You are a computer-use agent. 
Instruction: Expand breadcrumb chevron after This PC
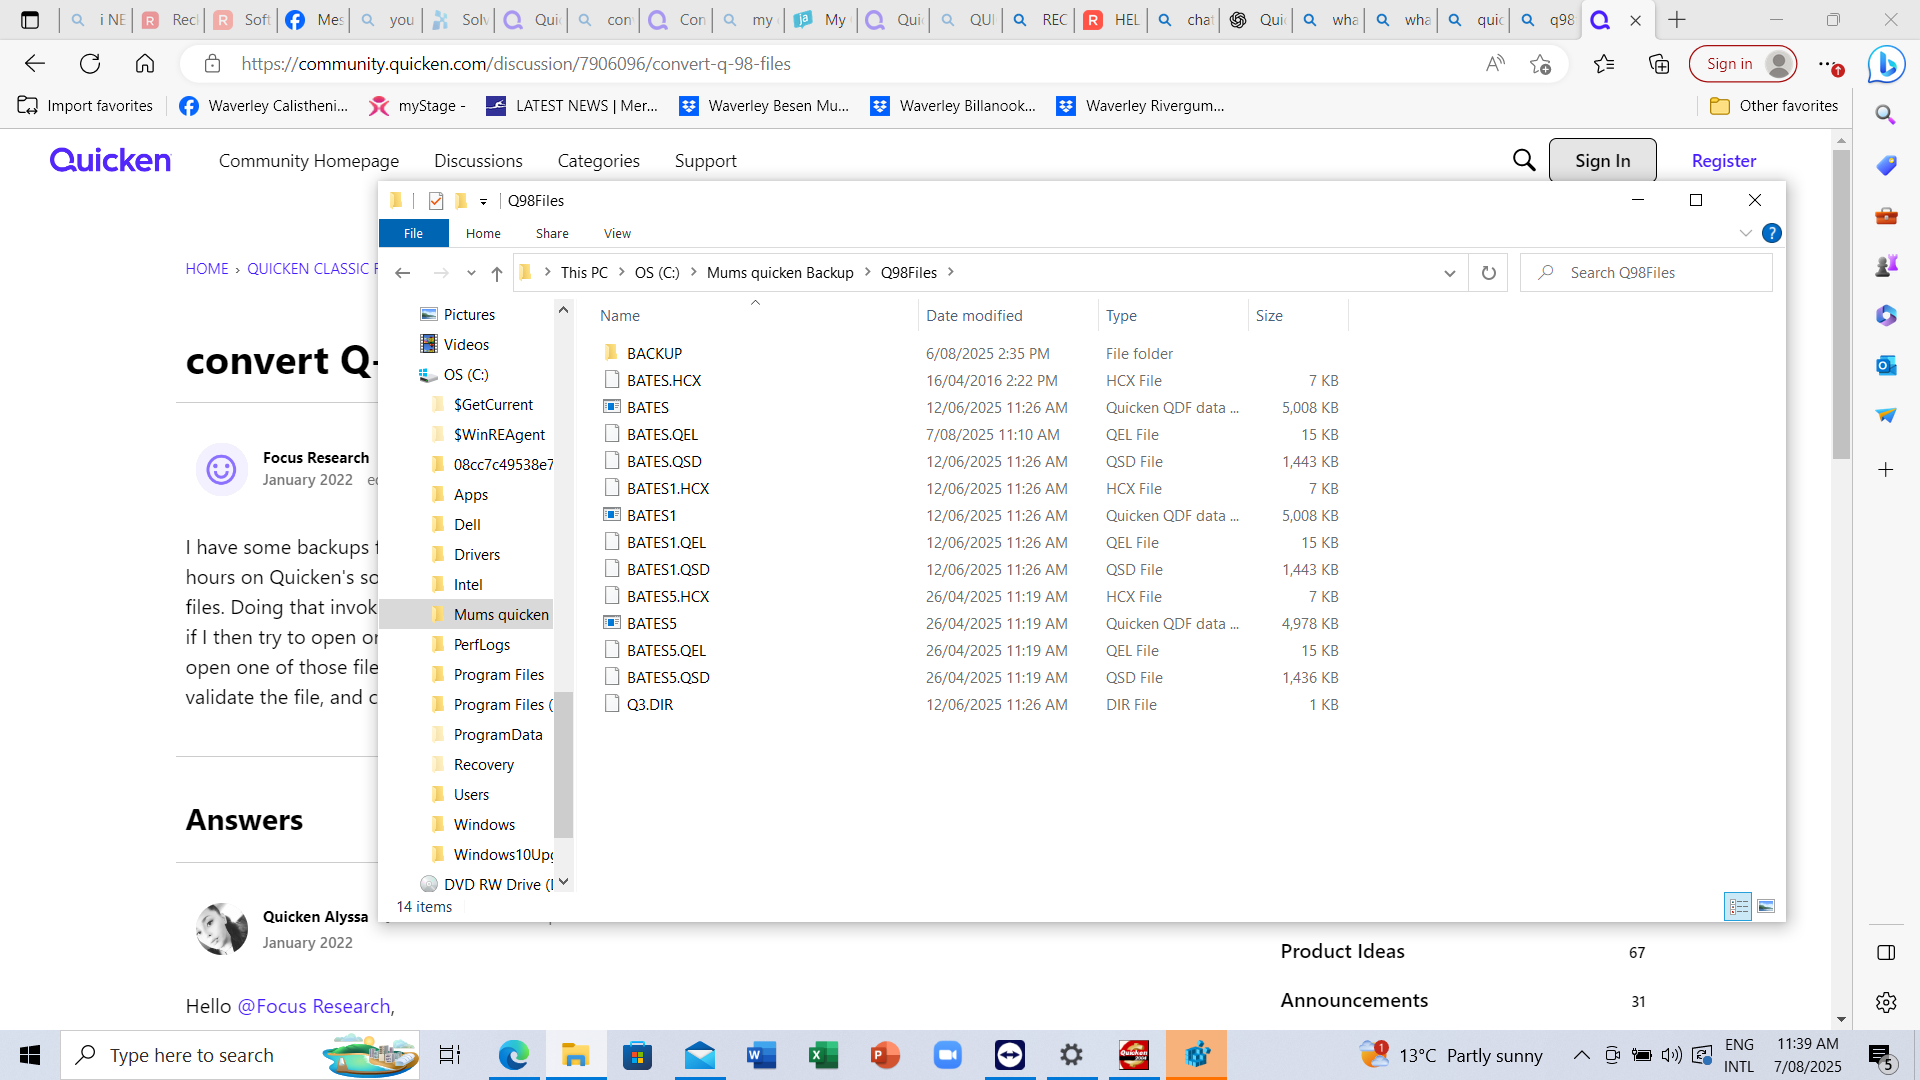coord(621,272)
